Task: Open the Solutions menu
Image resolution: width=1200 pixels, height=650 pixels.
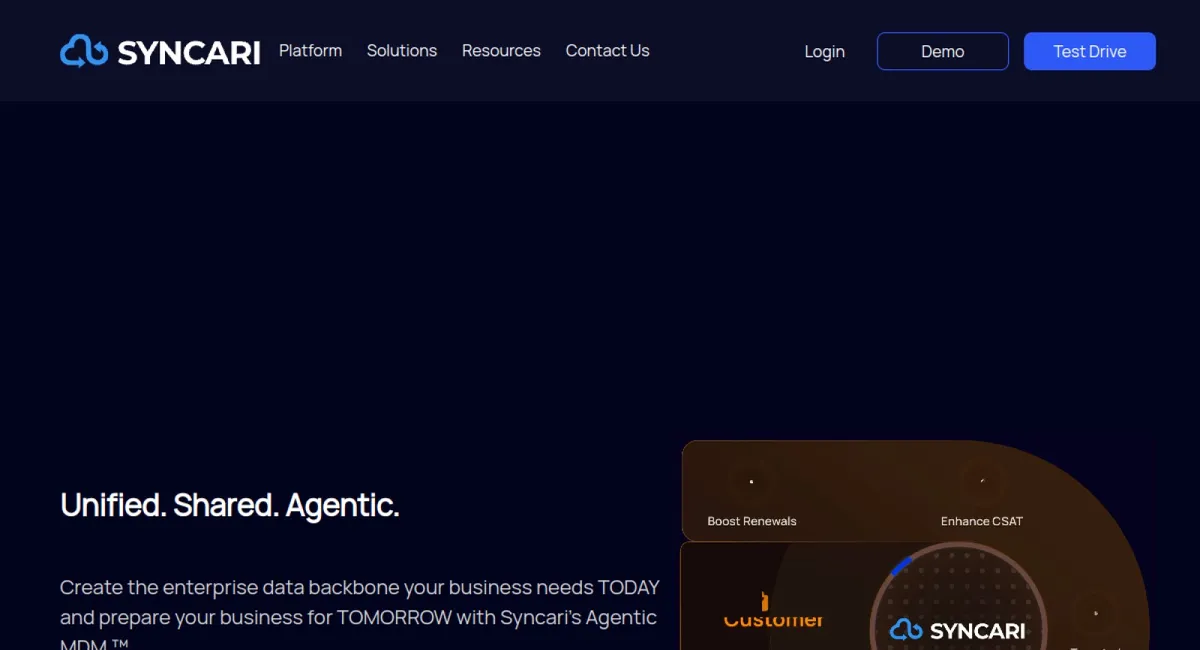Action: [x=402, y=50]
